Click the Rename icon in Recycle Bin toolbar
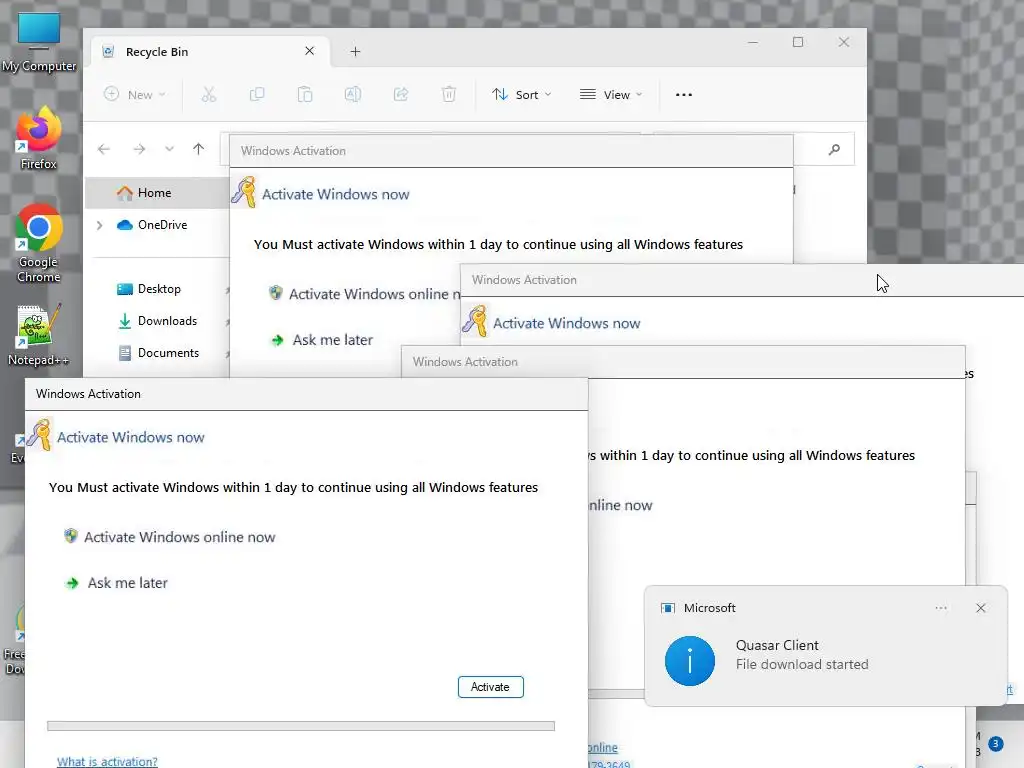 pos(353,95)
